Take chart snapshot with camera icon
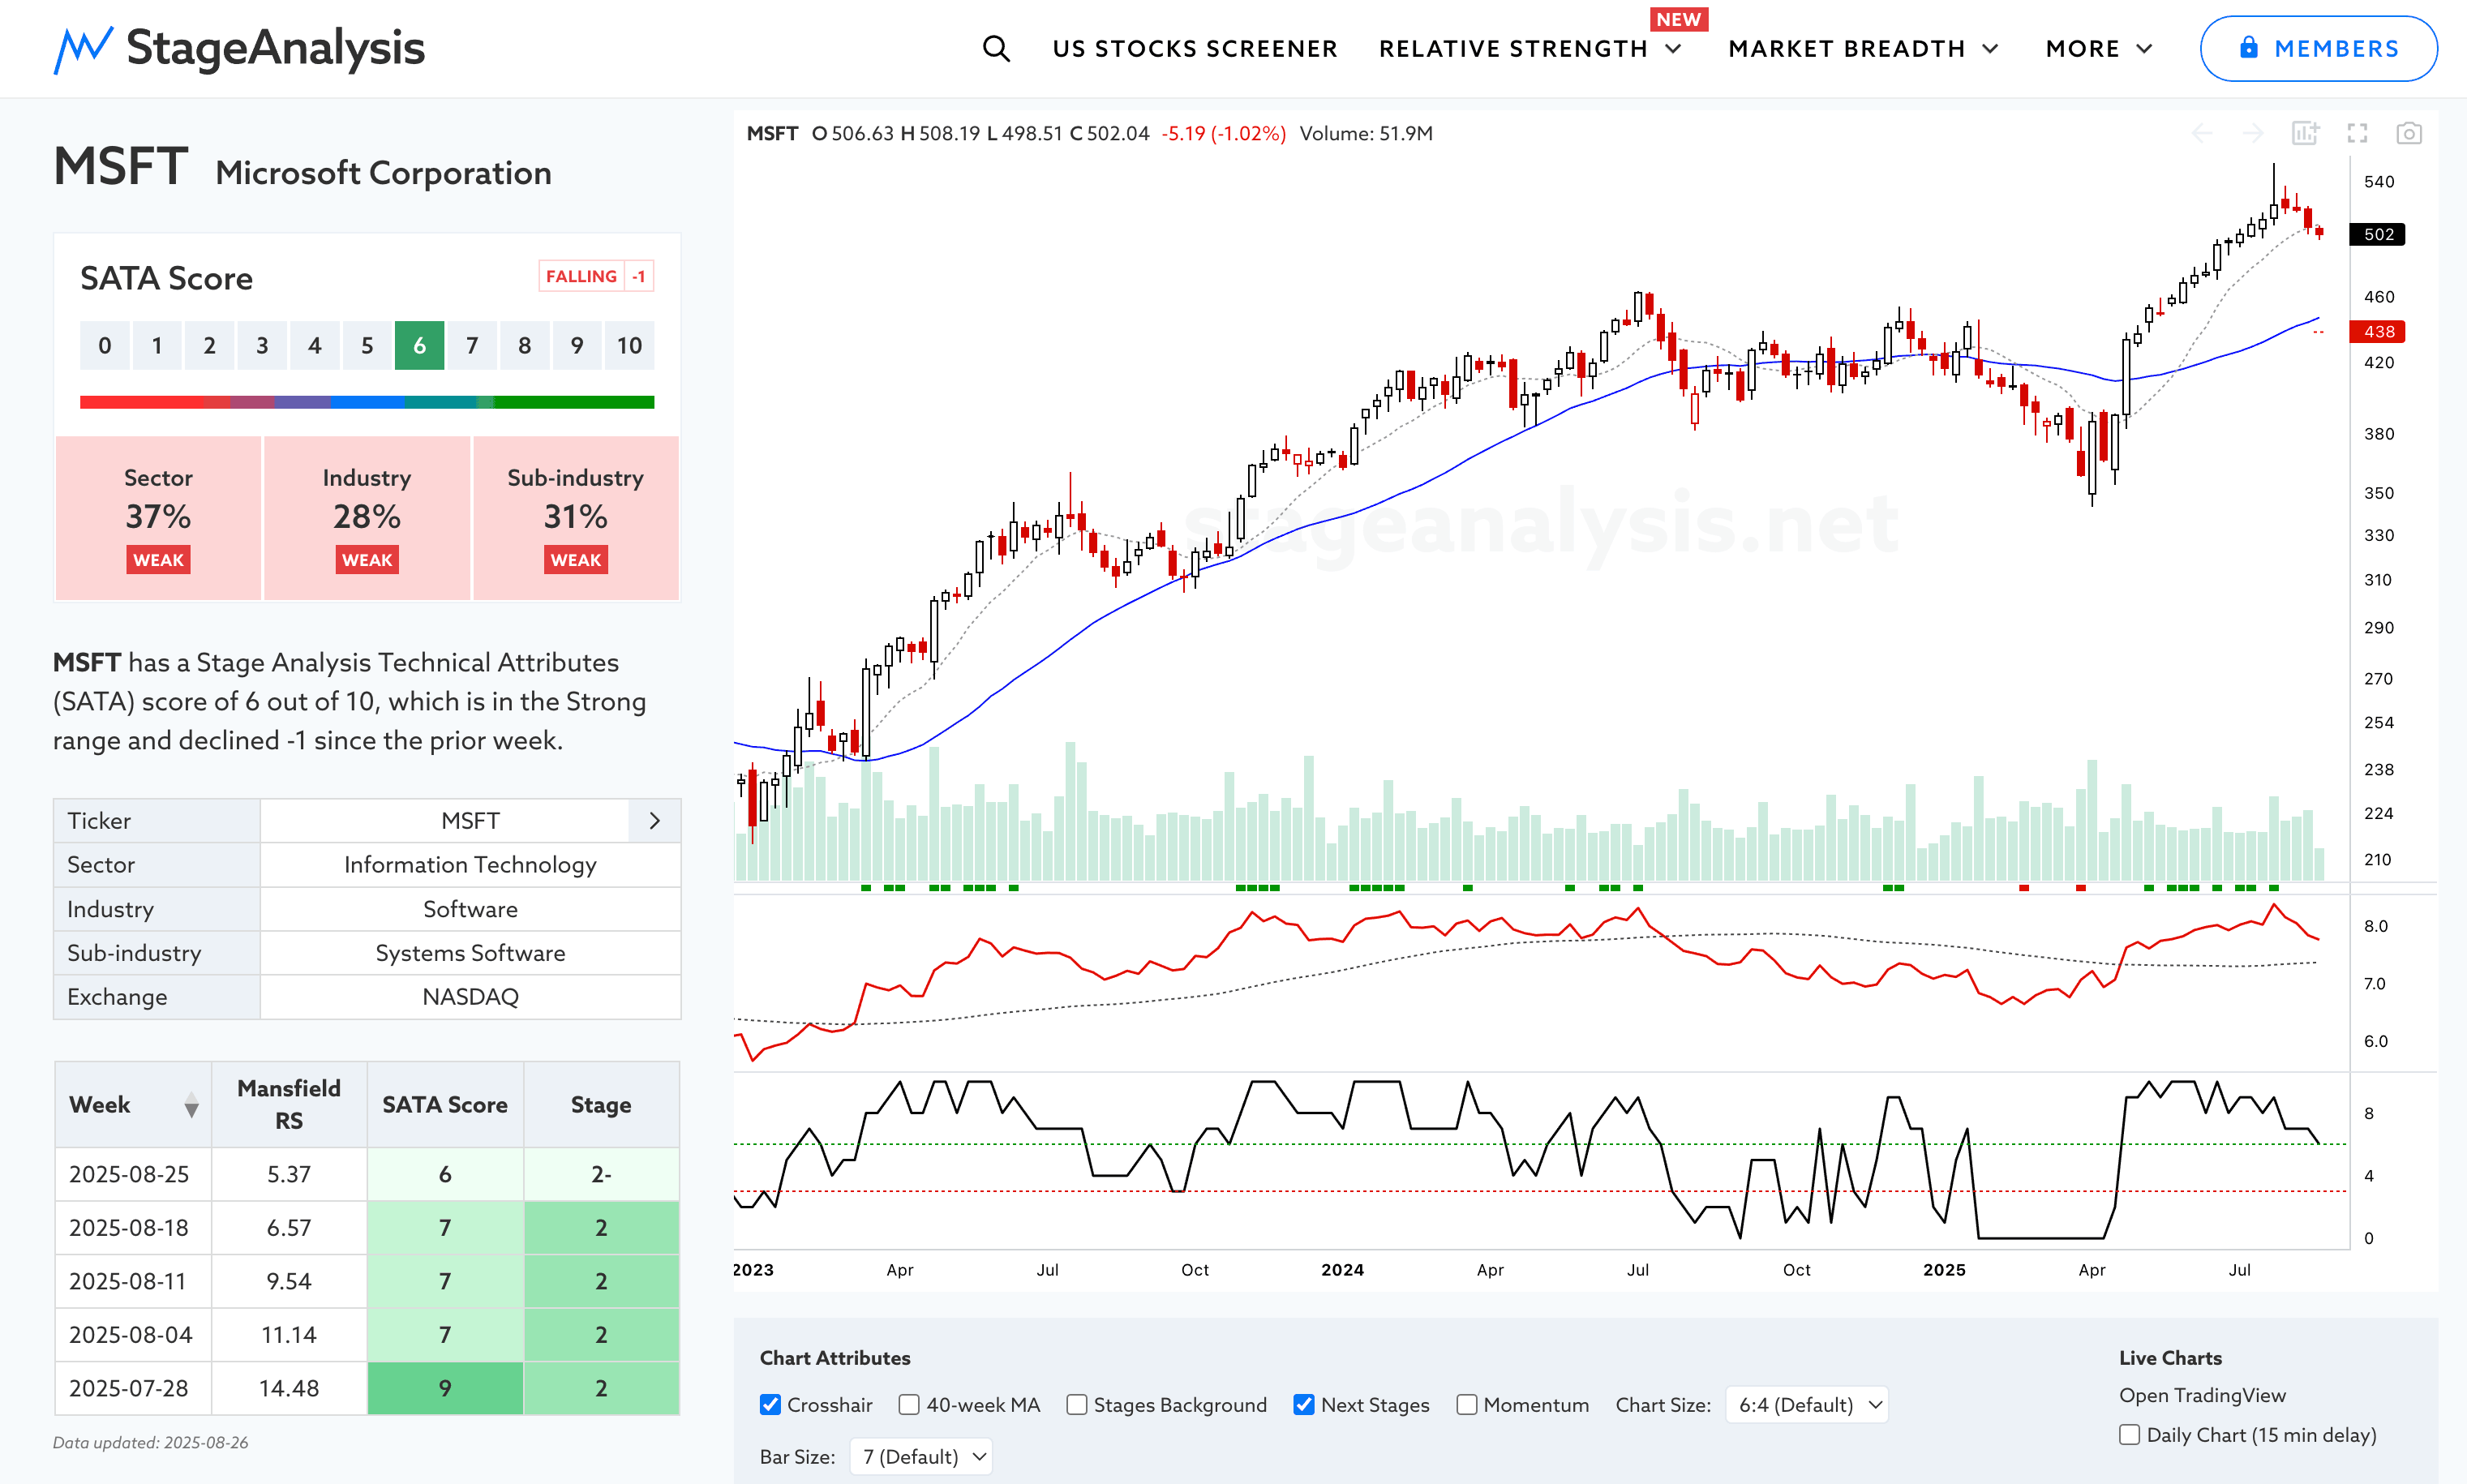Screen dimensions: 2467x1484 [2409, 133]
